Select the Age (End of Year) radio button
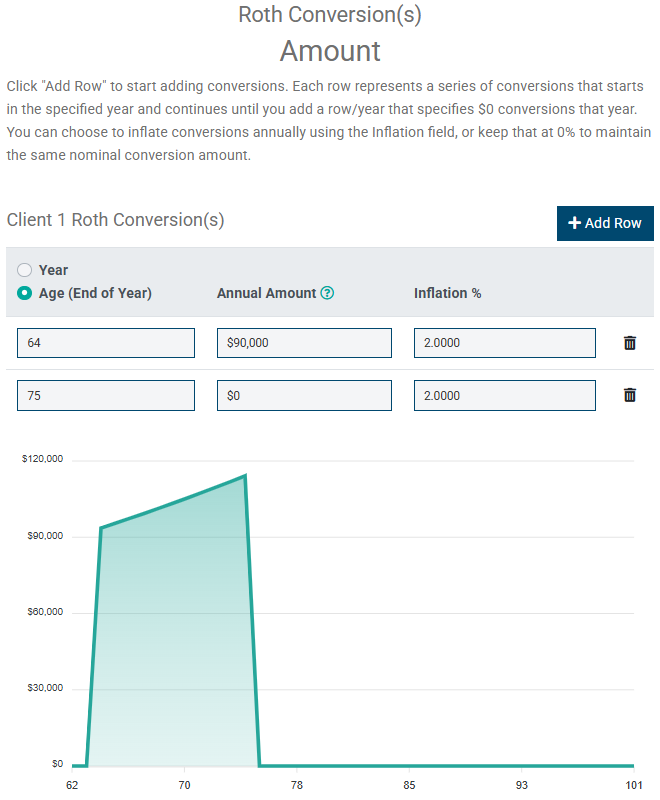The image size is (660, 800). point(24,293)
